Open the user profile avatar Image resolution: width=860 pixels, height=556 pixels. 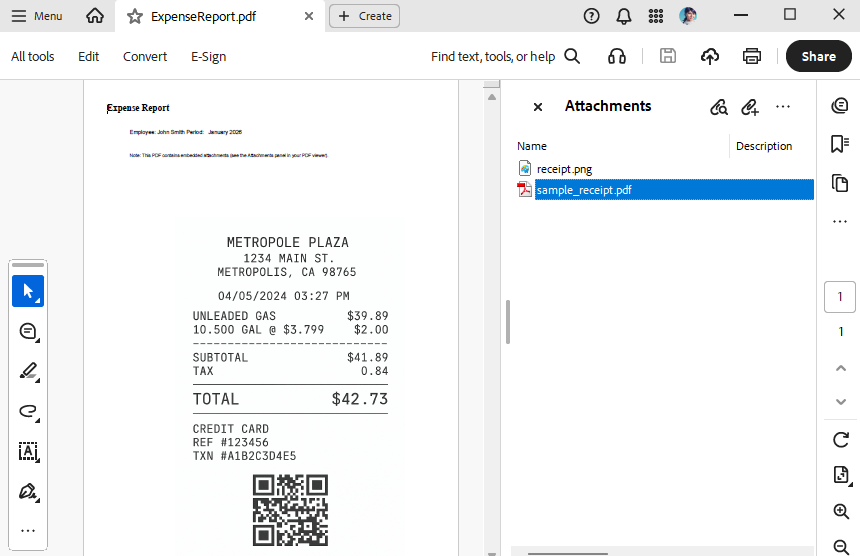click(x=688, y=16)
